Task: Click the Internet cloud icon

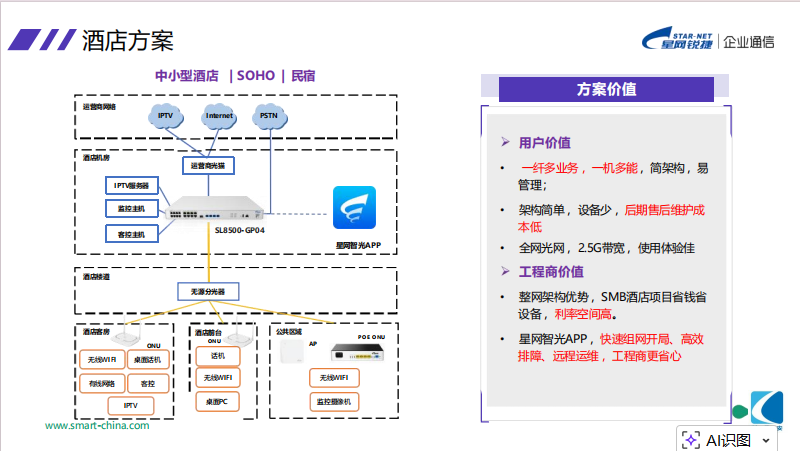Action: pos(219,116)
